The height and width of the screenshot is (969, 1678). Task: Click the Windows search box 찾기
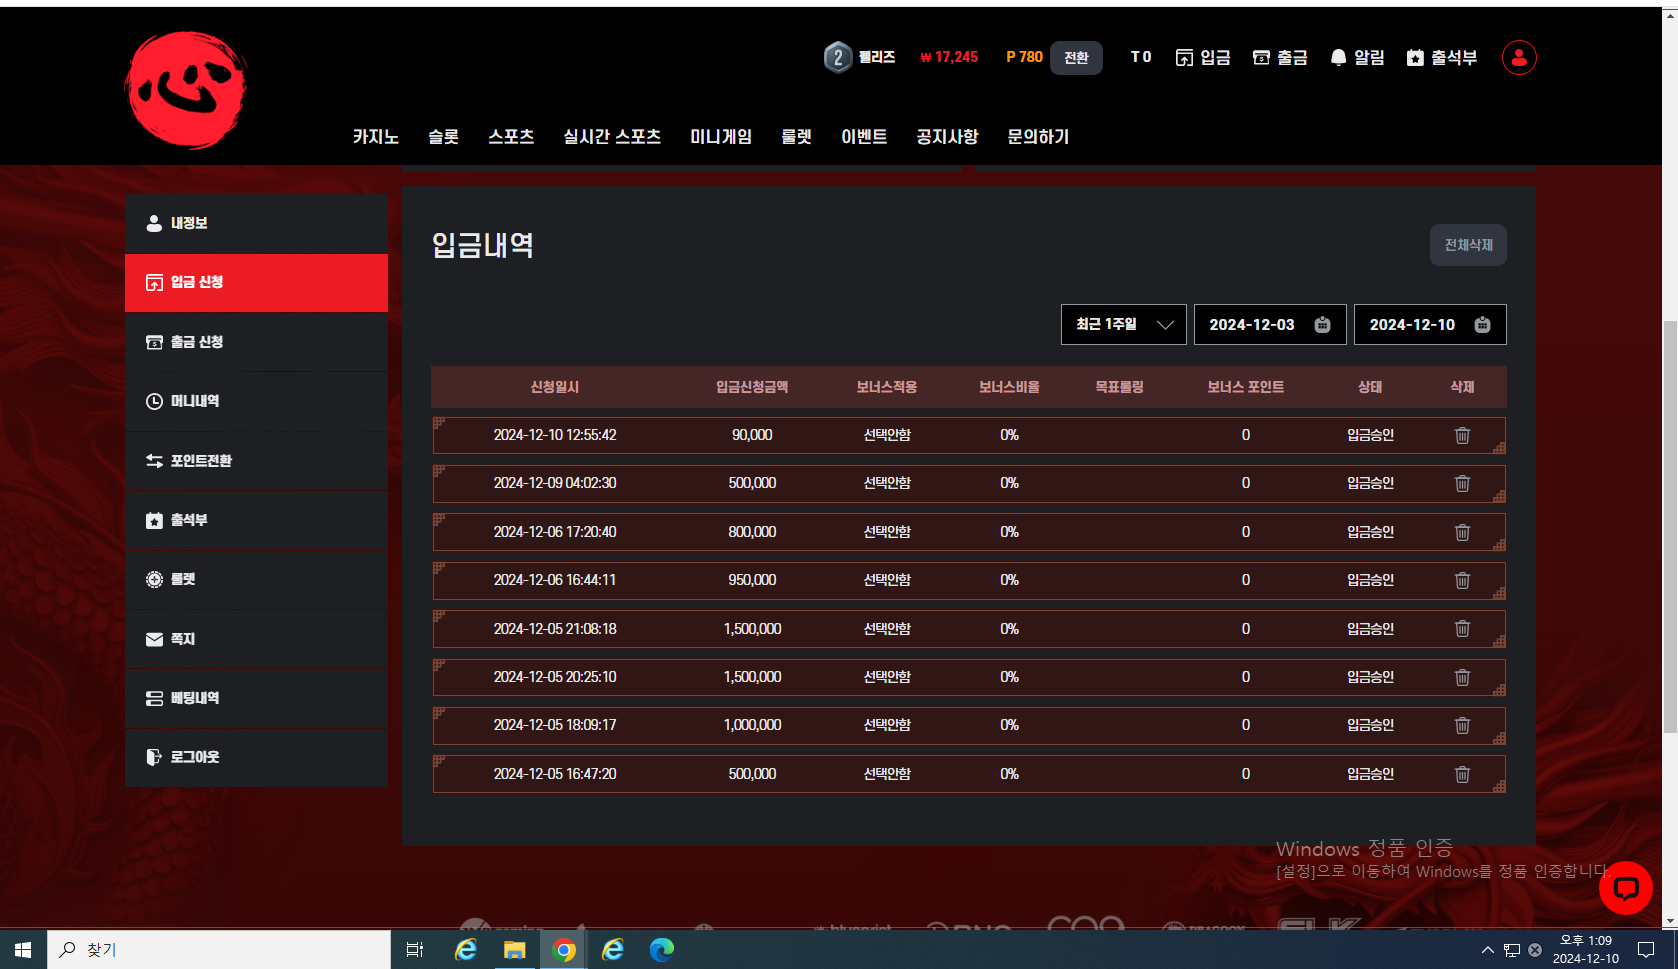(218, 950)
